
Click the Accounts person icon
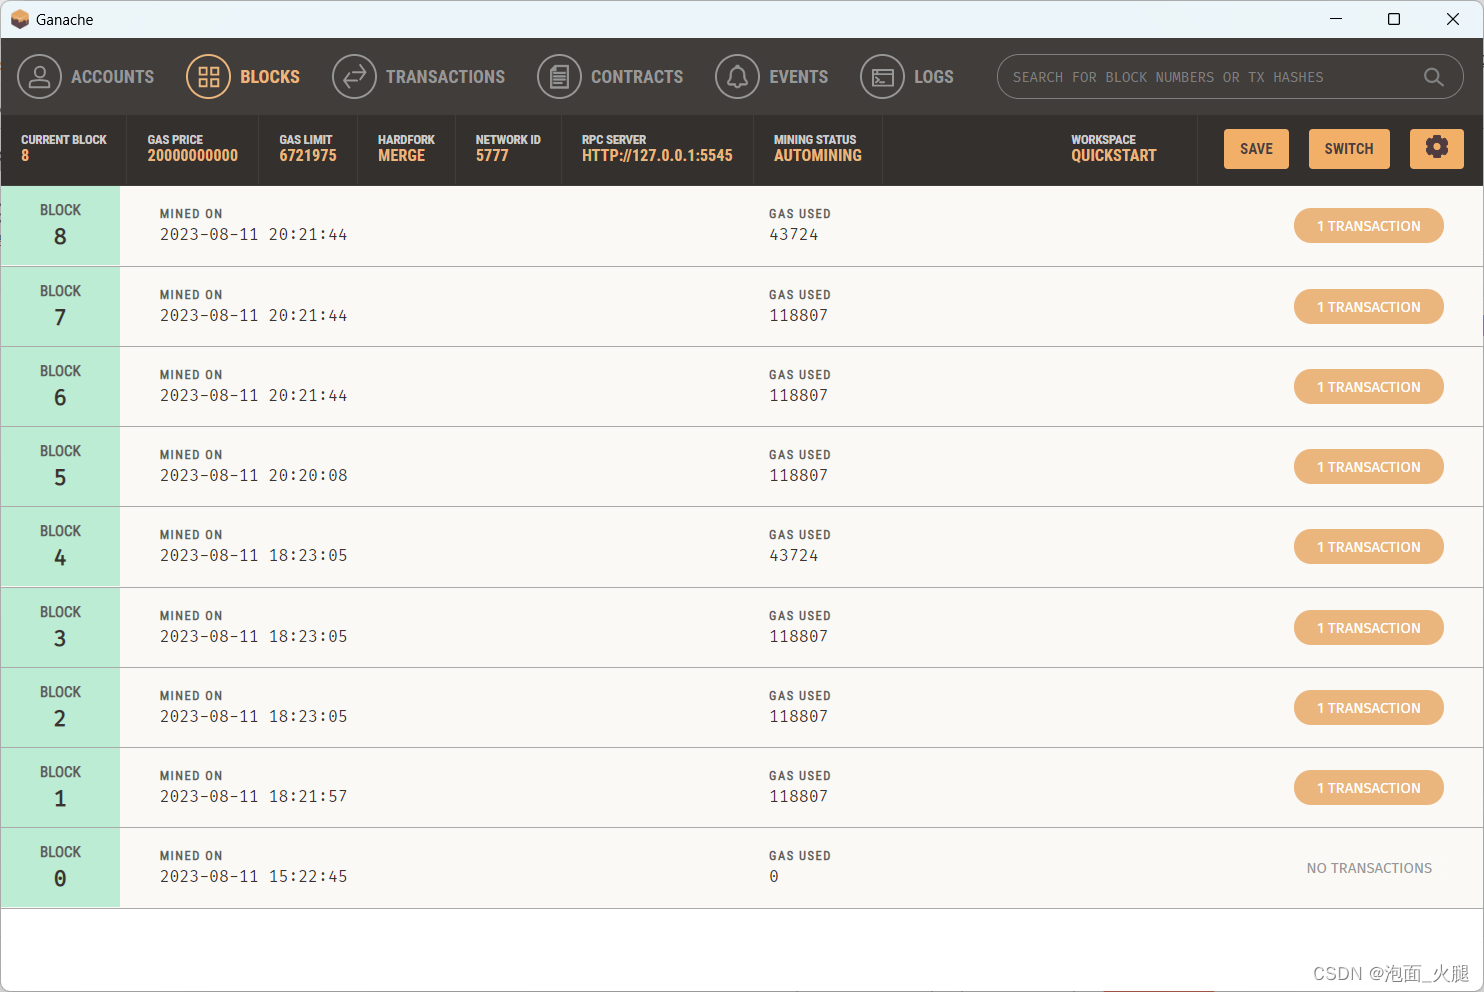point(39,77)
